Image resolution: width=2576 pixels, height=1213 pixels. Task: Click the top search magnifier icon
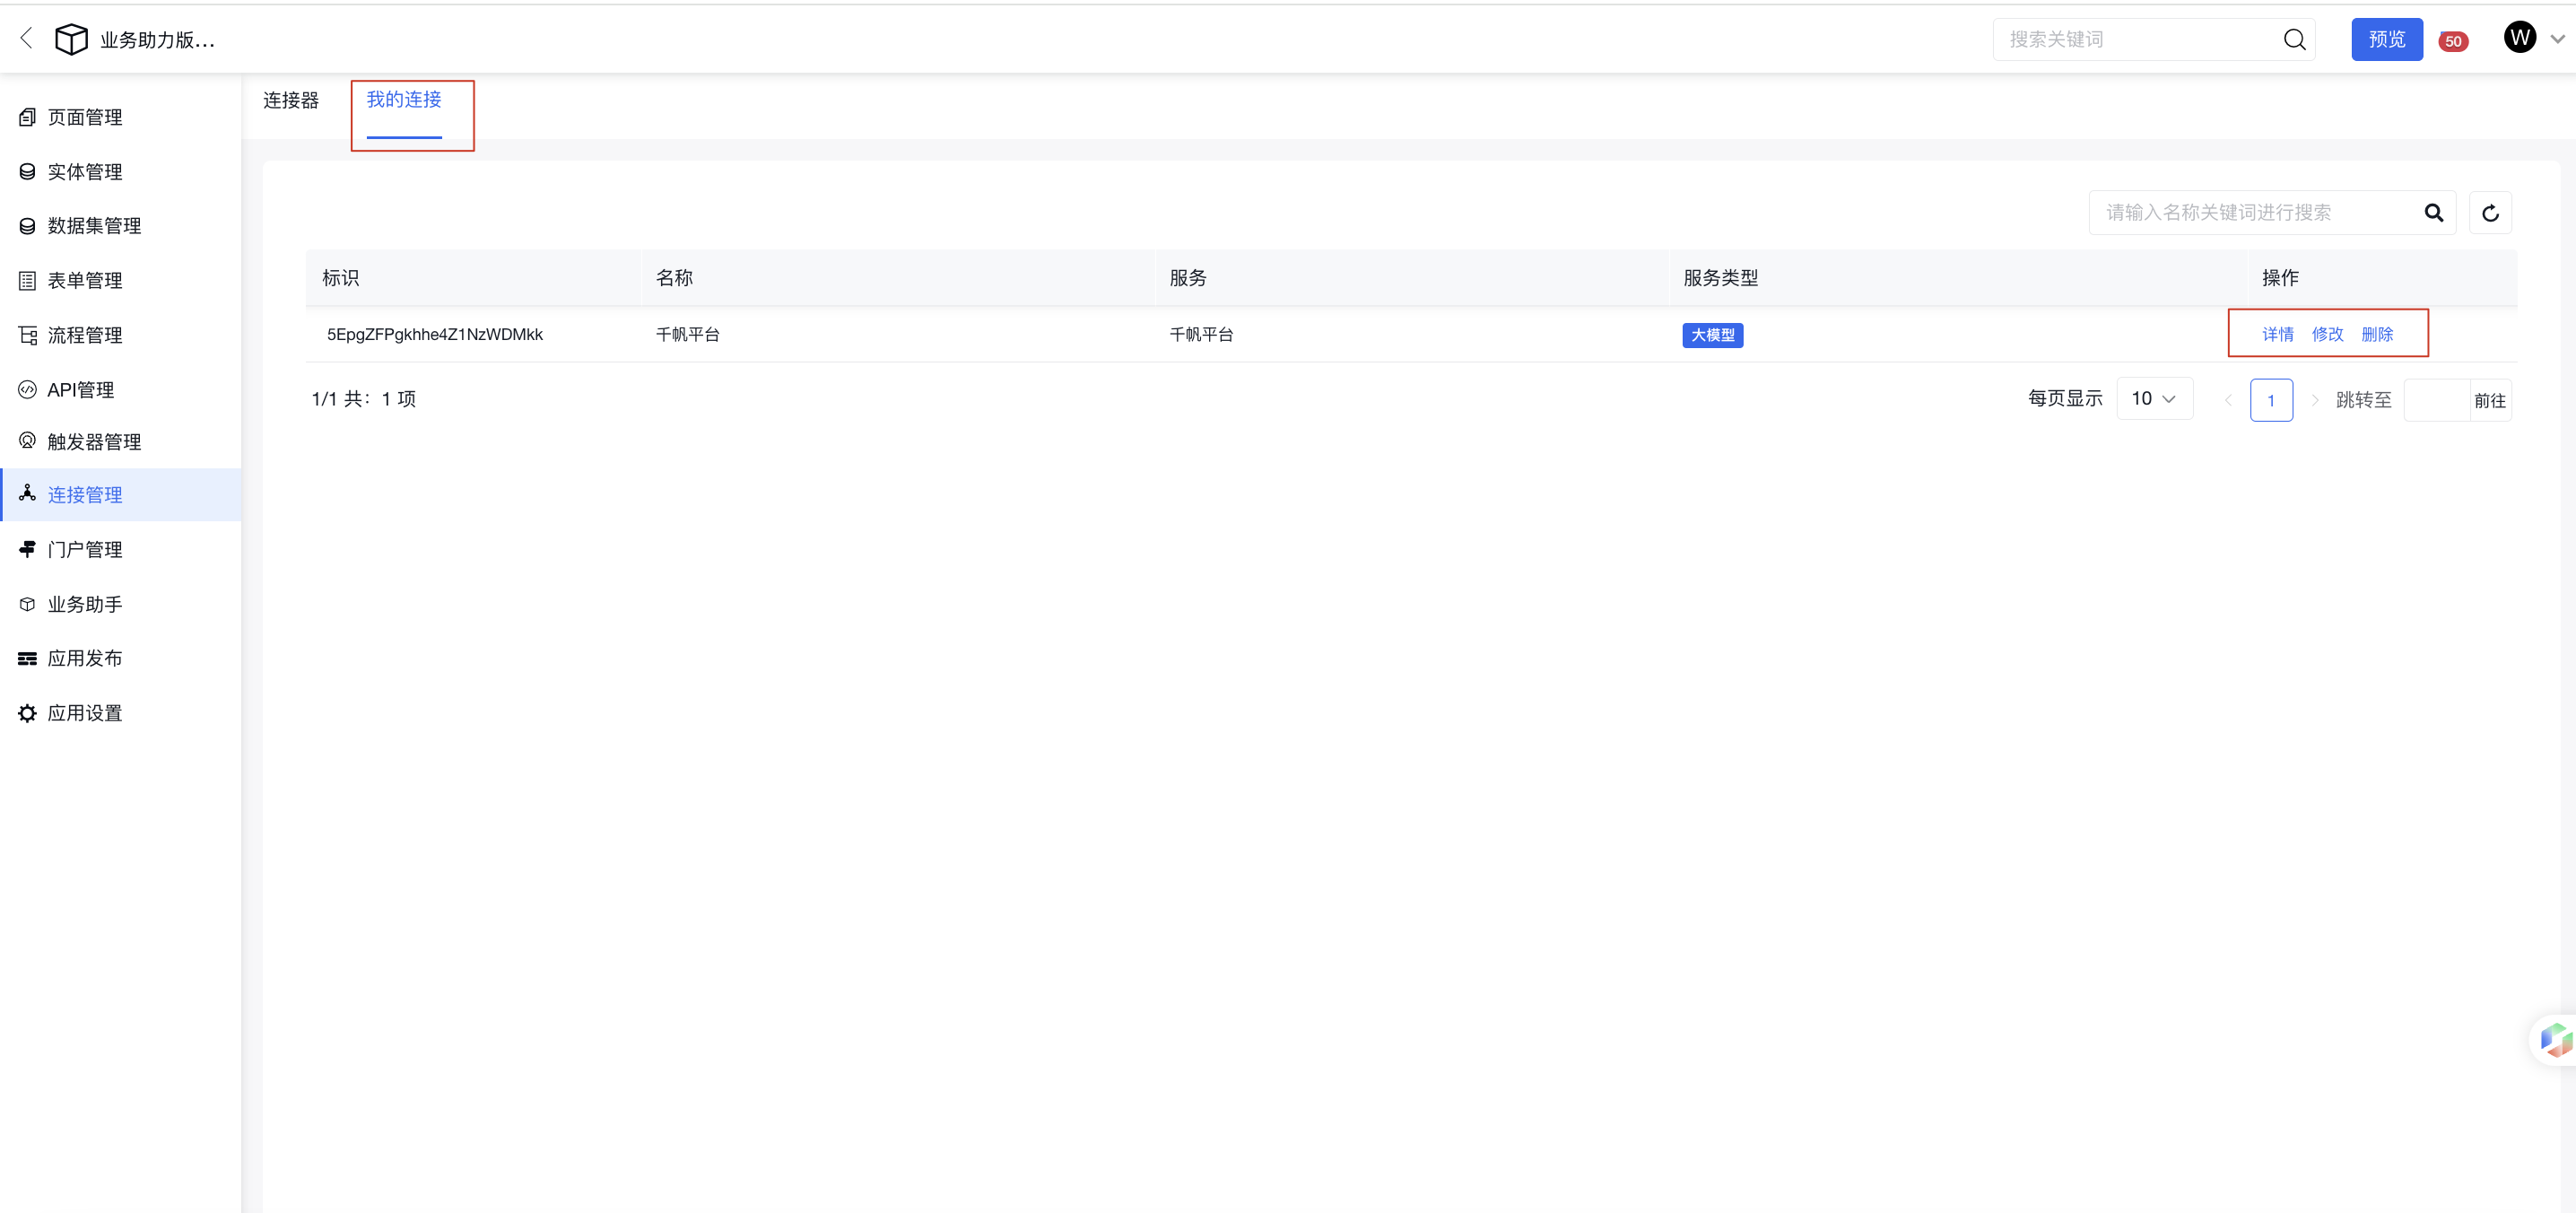point(2294,39)
